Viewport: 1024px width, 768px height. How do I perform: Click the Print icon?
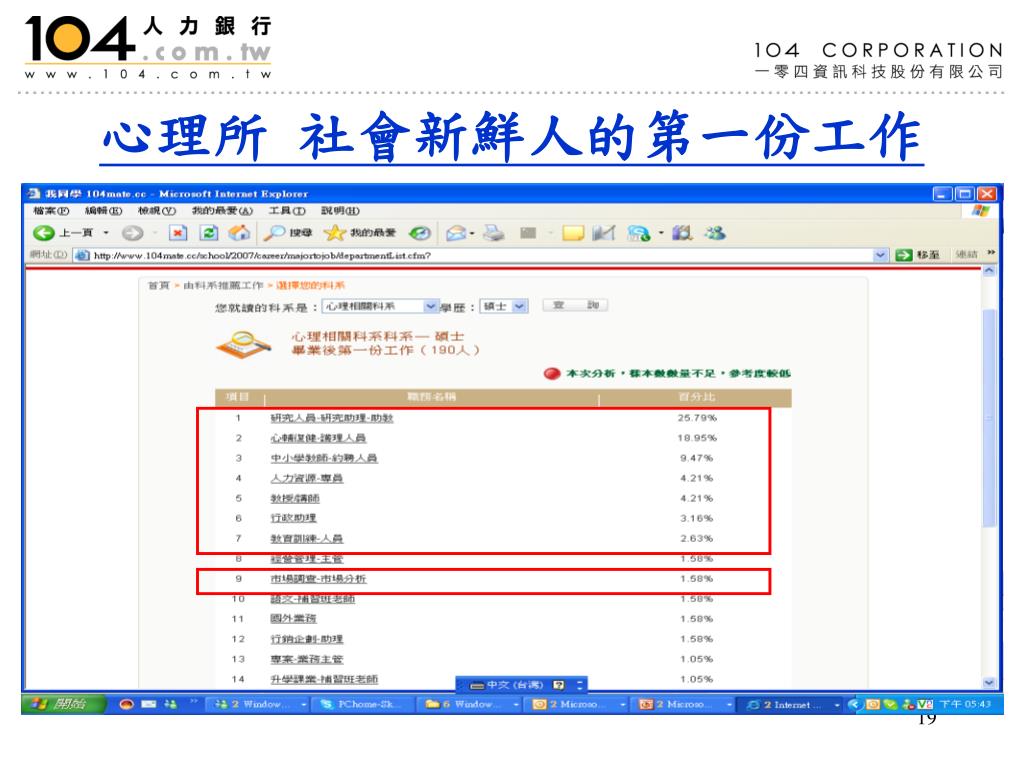[x=494, y=232]
